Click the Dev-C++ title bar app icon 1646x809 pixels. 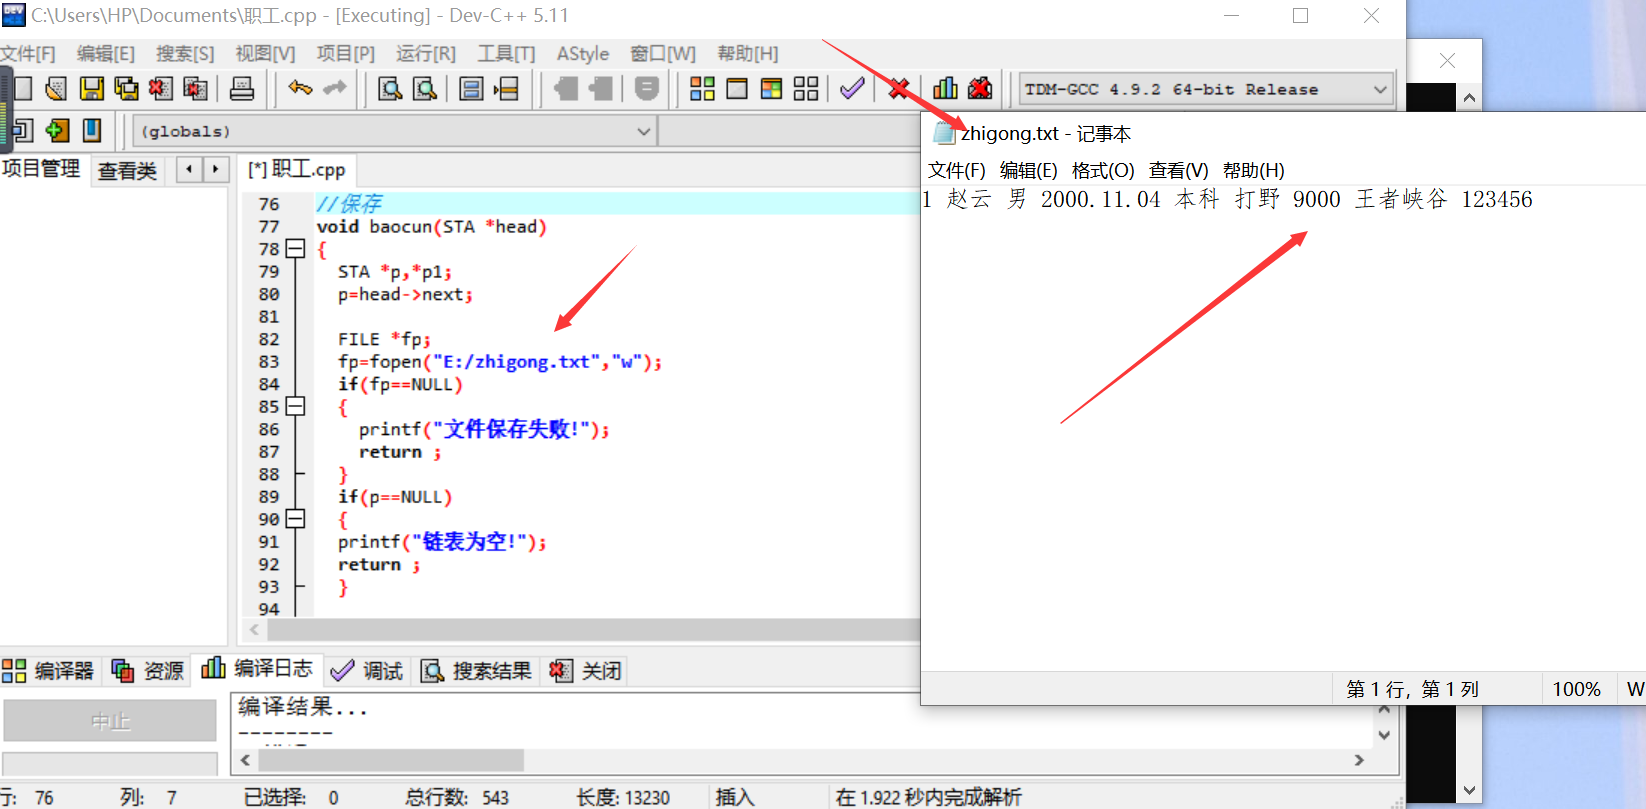[14, 15]
